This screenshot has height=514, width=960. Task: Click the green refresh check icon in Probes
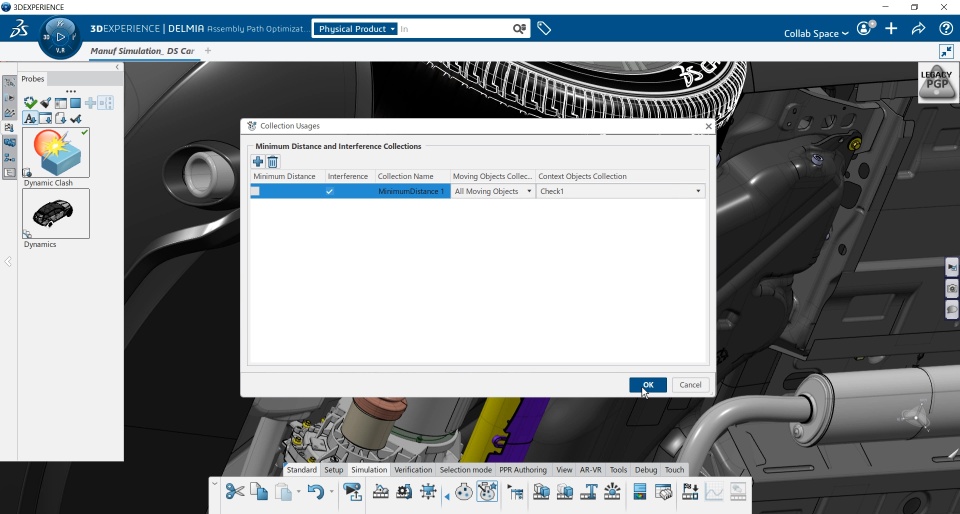pos(30,103)
